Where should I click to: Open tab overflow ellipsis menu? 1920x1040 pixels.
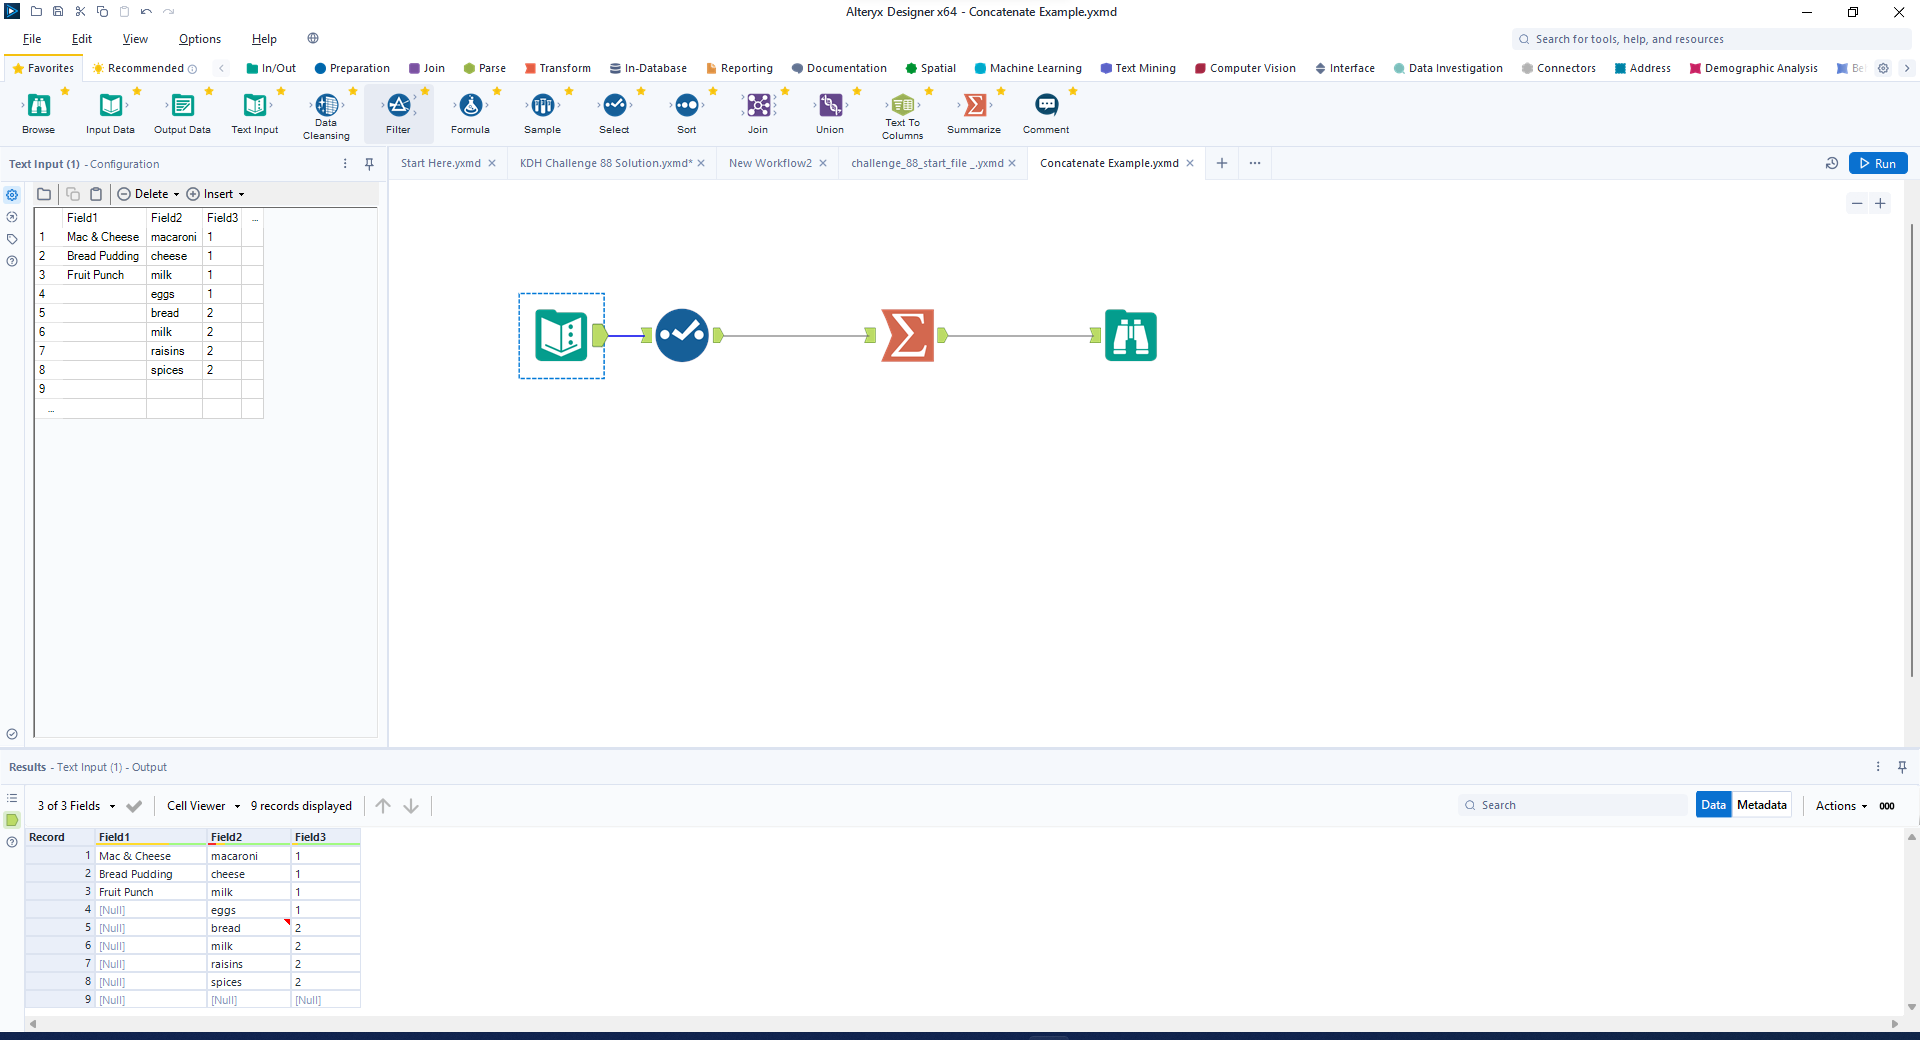click(x=1255, y=164)
